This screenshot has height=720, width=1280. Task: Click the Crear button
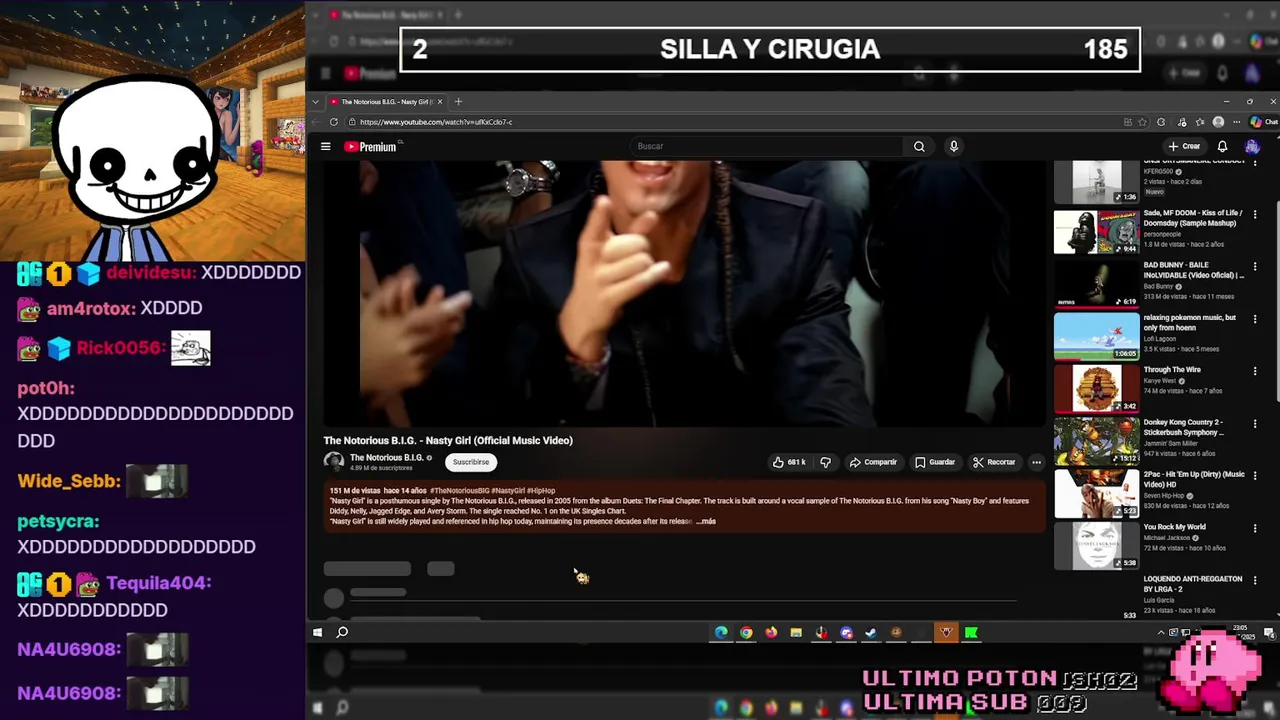pos(1184,146)
